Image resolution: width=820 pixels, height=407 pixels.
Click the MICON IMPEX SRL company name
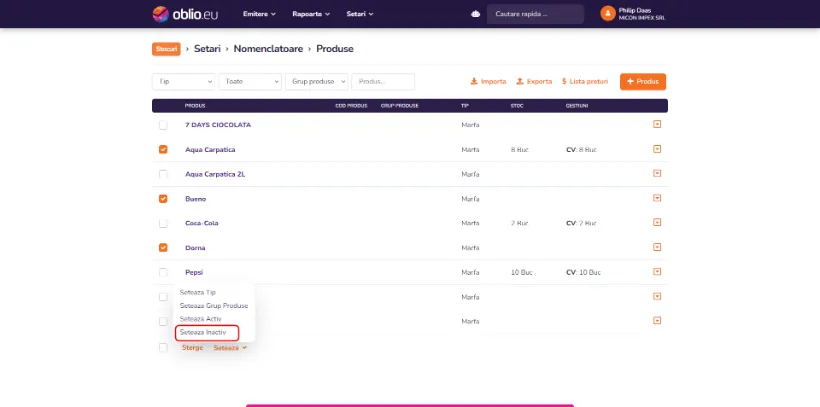(642, 18)
